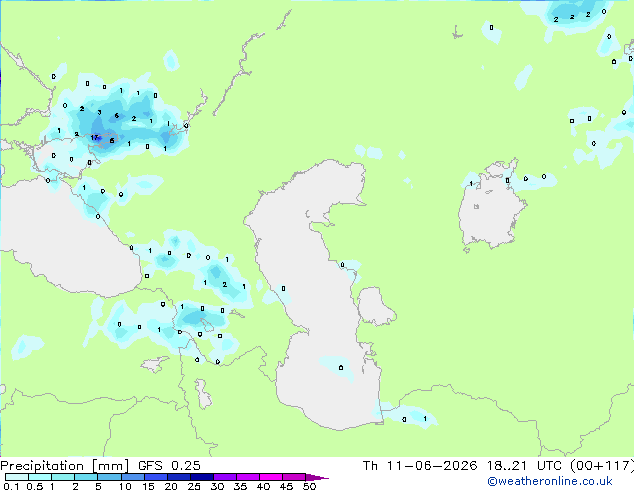Click the '17' precipitation value on map
Image resolution: width=634 pixels, height=490 pixels.
click(95, 138)
